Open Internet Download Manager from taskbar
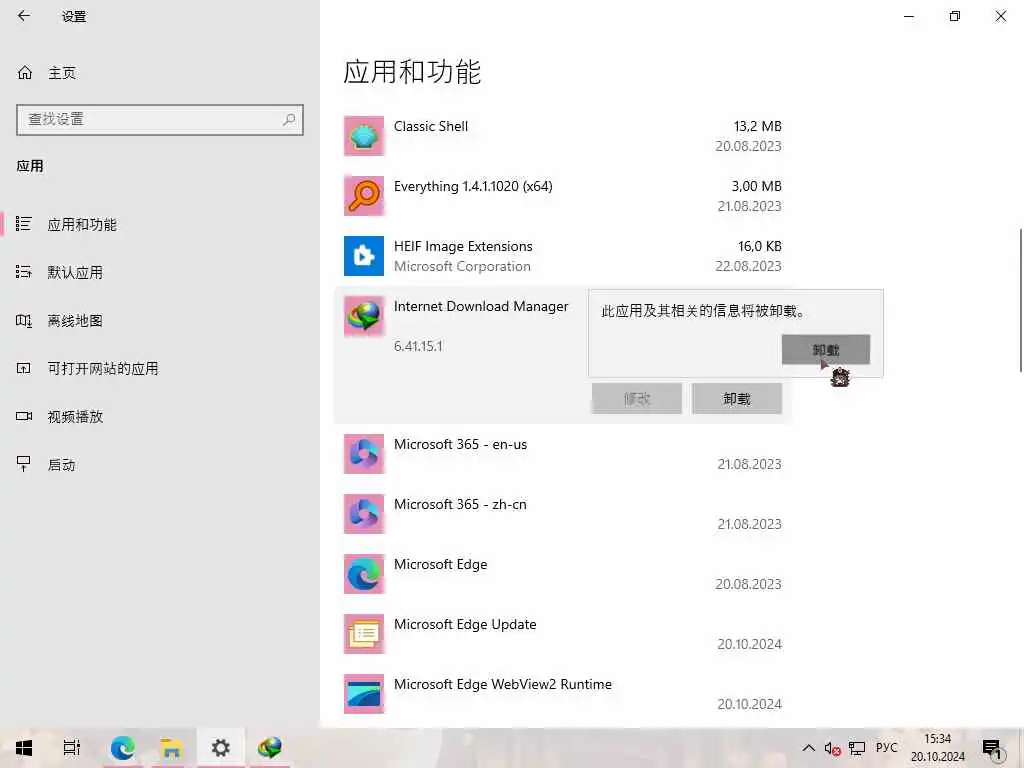 (269, 748)
